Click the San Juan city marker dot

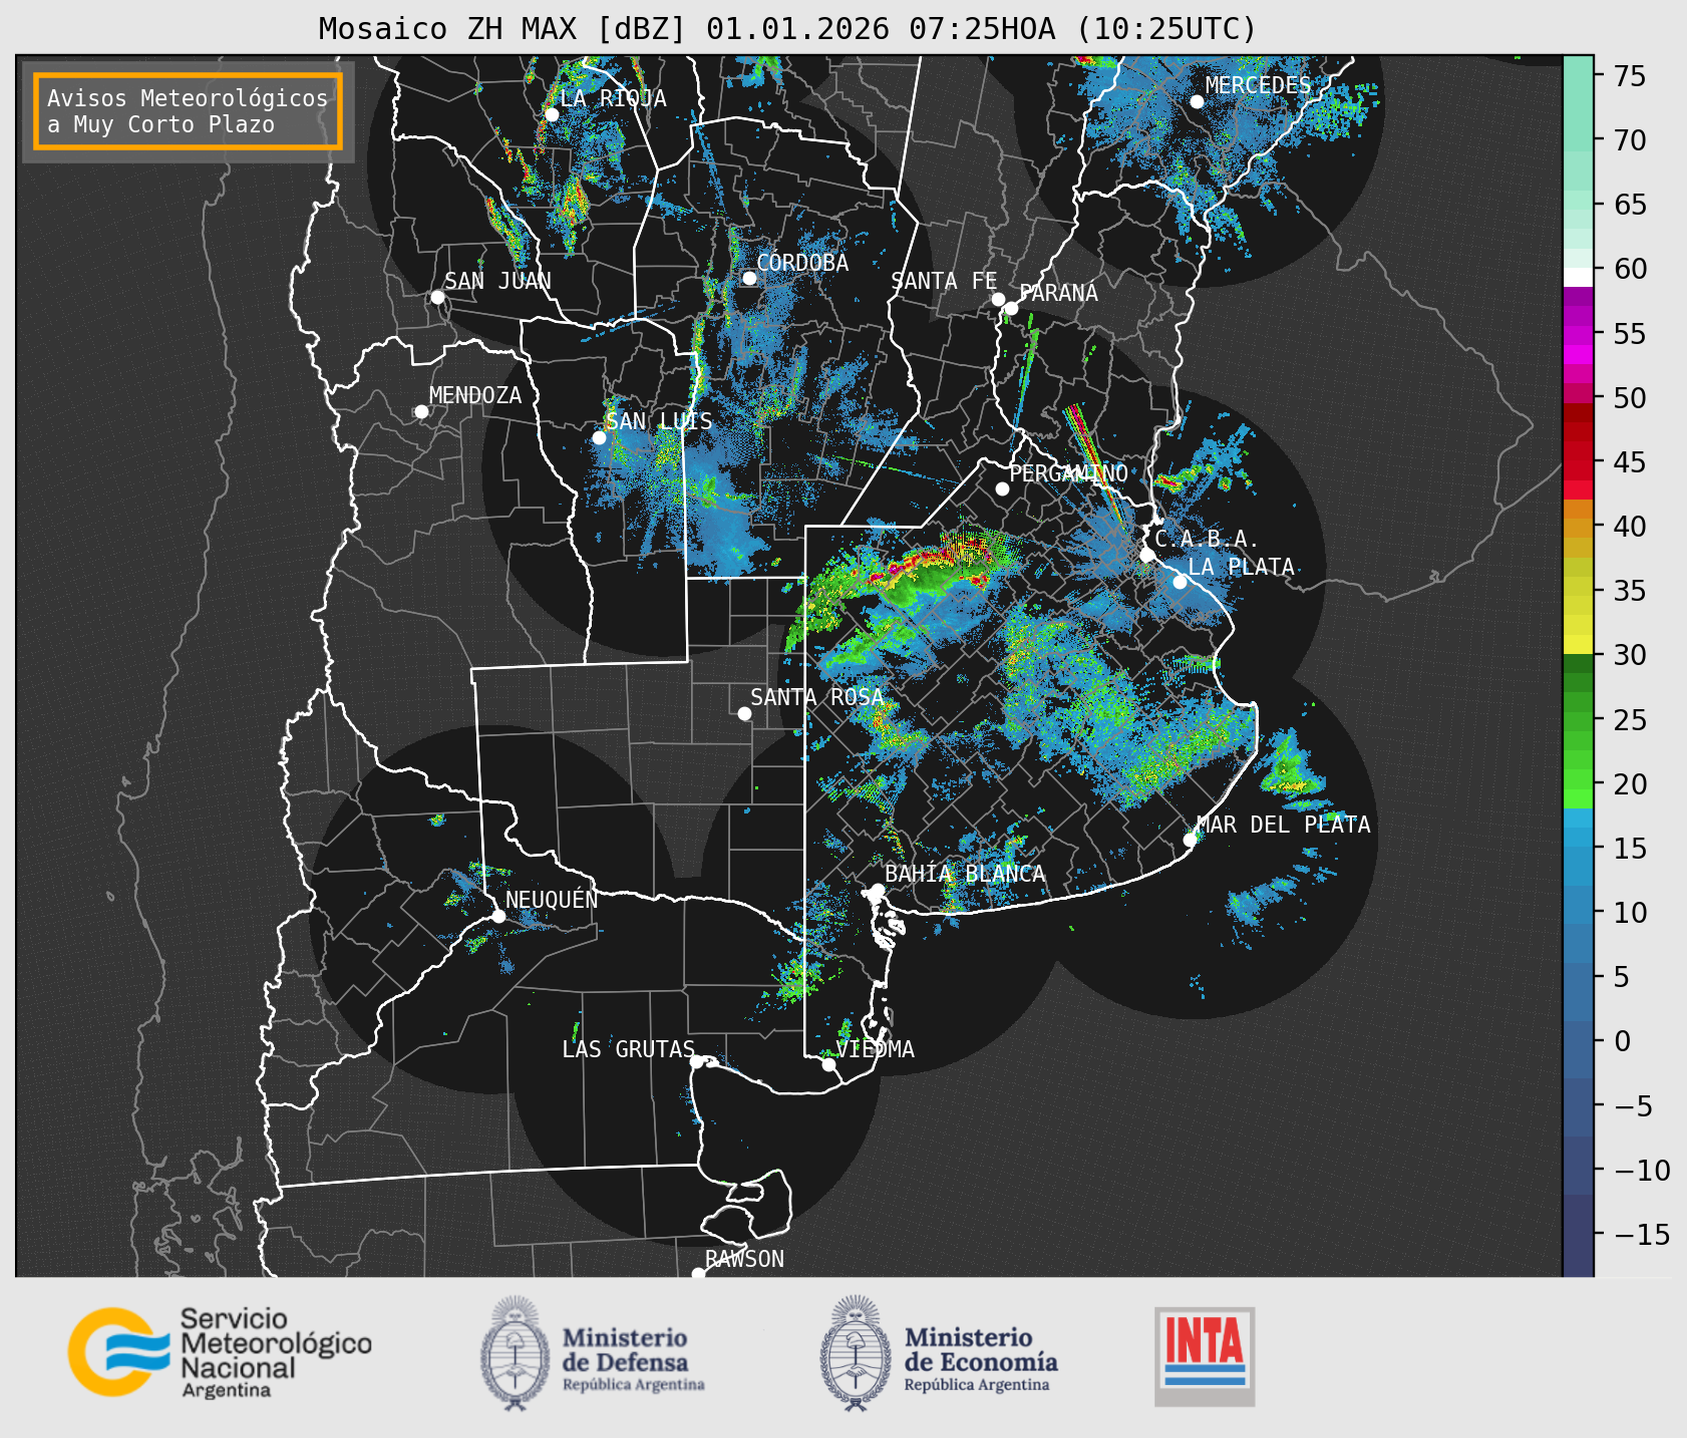click(437, 297)
